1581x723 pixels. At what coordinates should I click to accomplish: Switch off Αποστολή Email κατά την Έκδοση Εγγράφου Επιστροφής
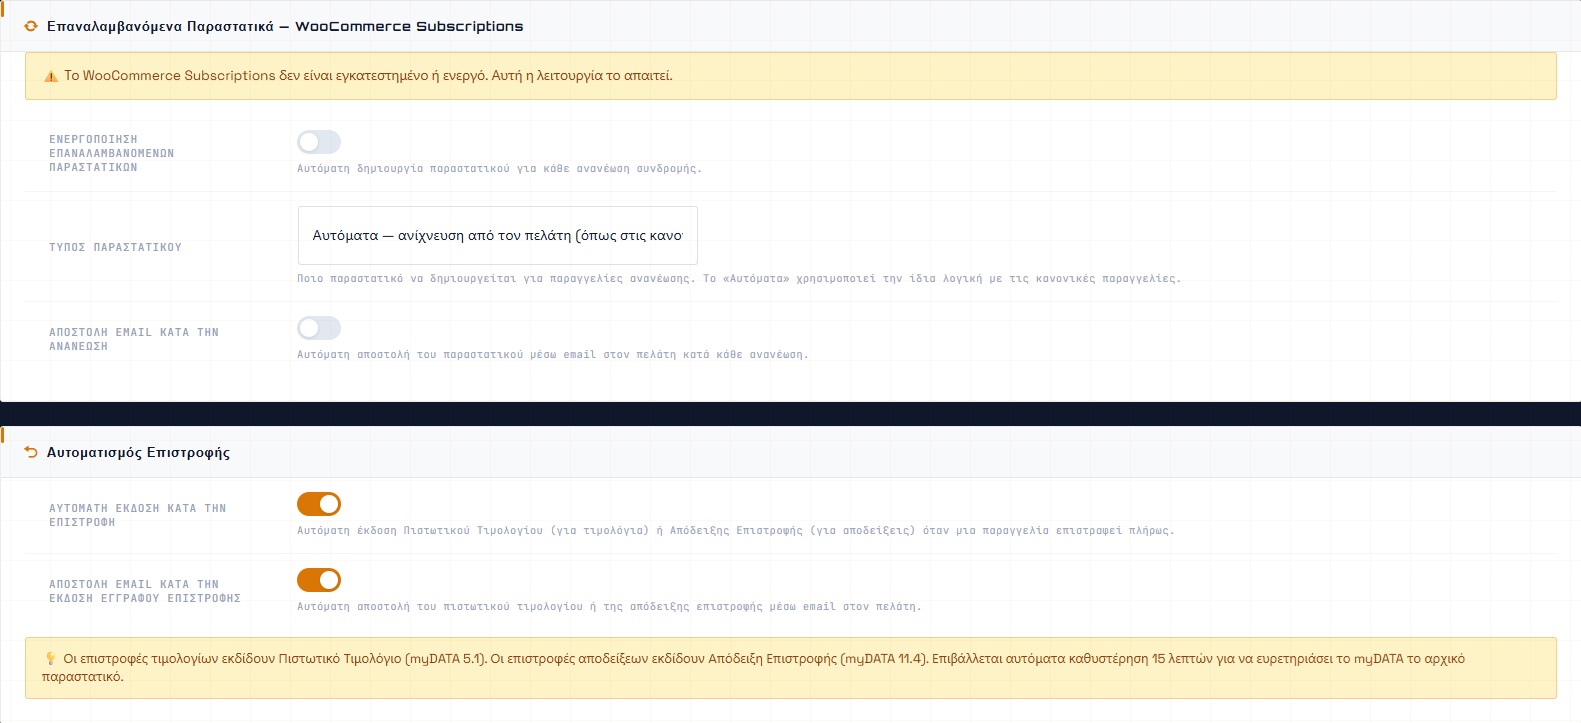pos(319,580)
